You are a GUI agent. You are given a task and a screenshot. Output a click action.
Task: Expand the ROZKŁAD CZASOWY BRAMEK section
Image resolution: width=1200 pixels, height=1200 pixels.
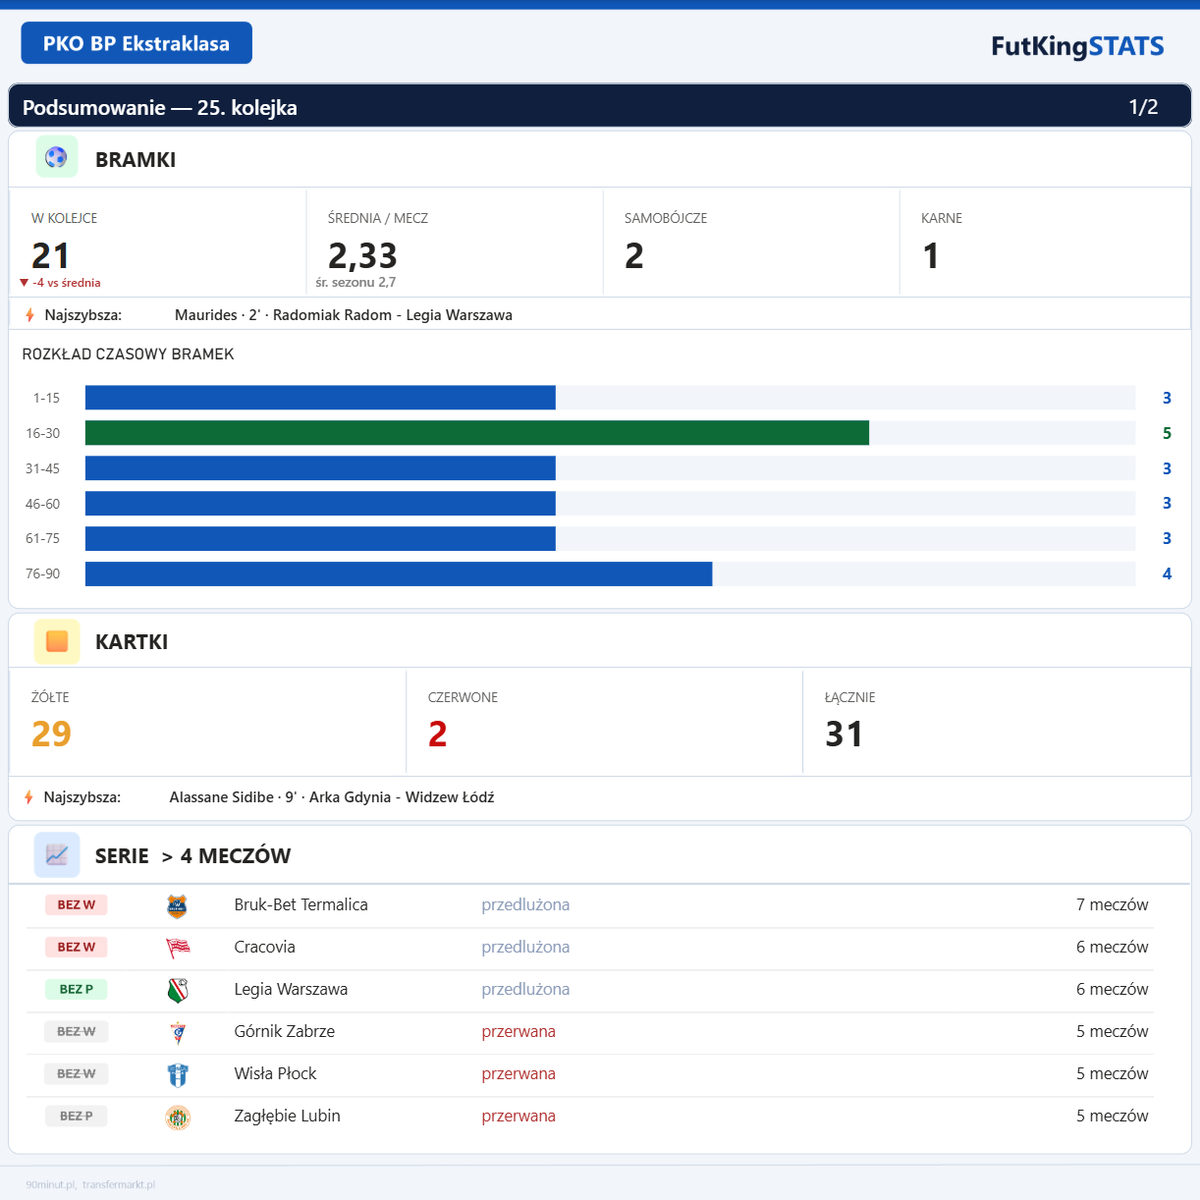(128, 353)
